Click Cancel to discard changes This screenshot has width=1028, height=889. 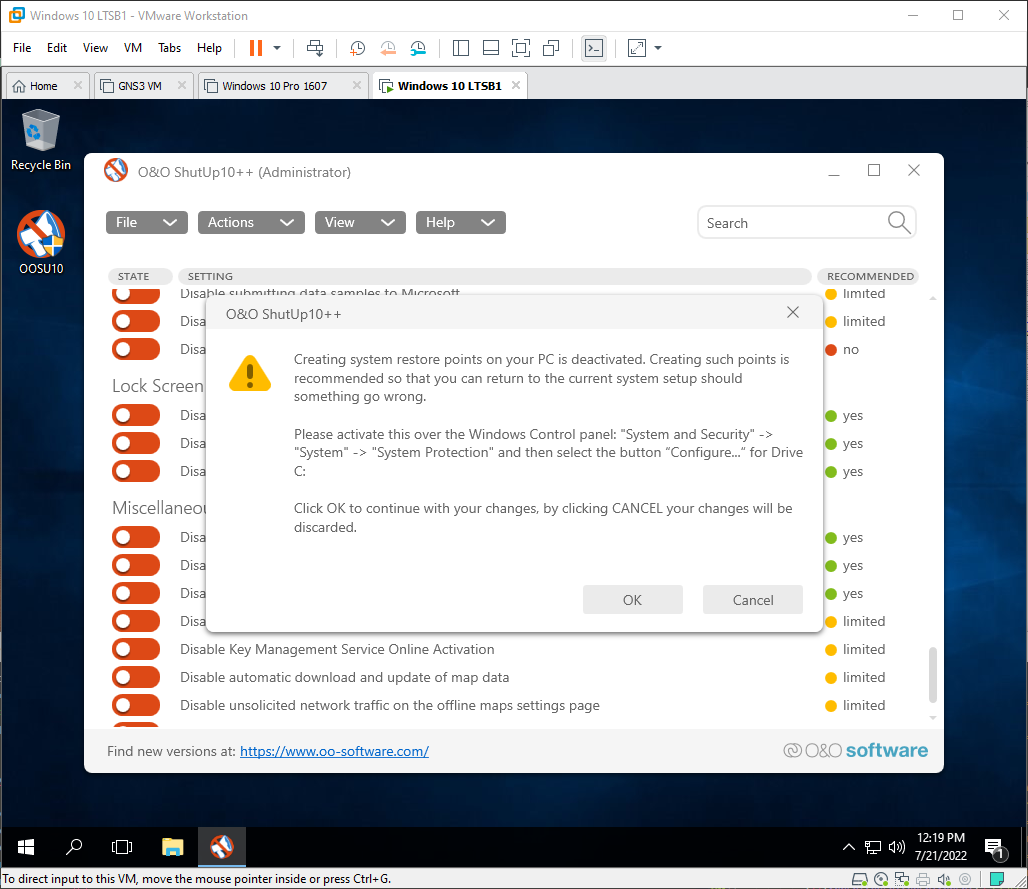[753, 600]
